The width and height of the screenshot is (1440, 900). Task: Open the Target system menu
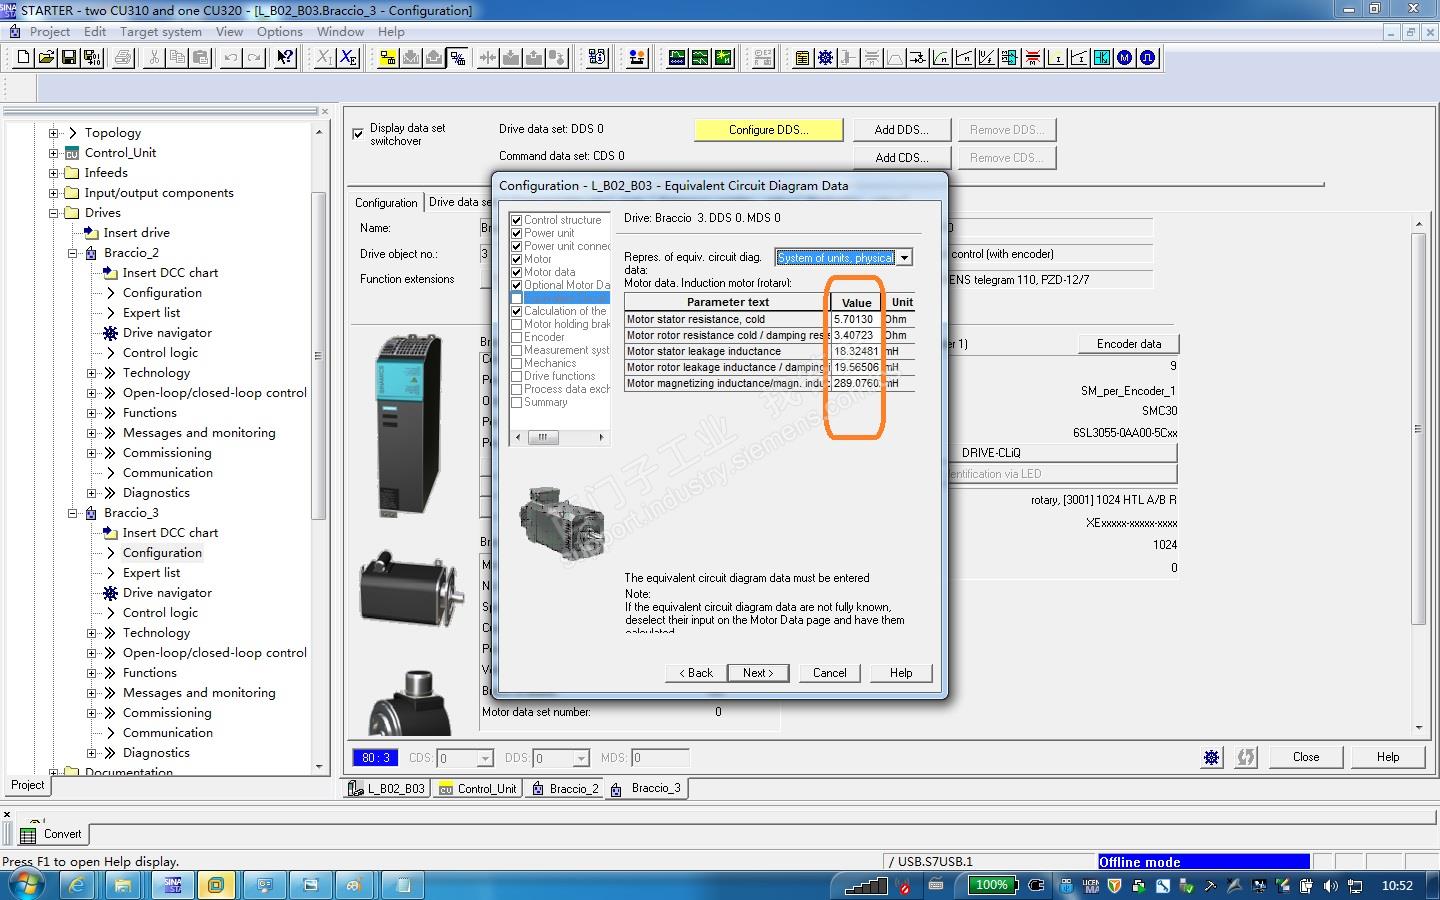click(x=160, y=31)
